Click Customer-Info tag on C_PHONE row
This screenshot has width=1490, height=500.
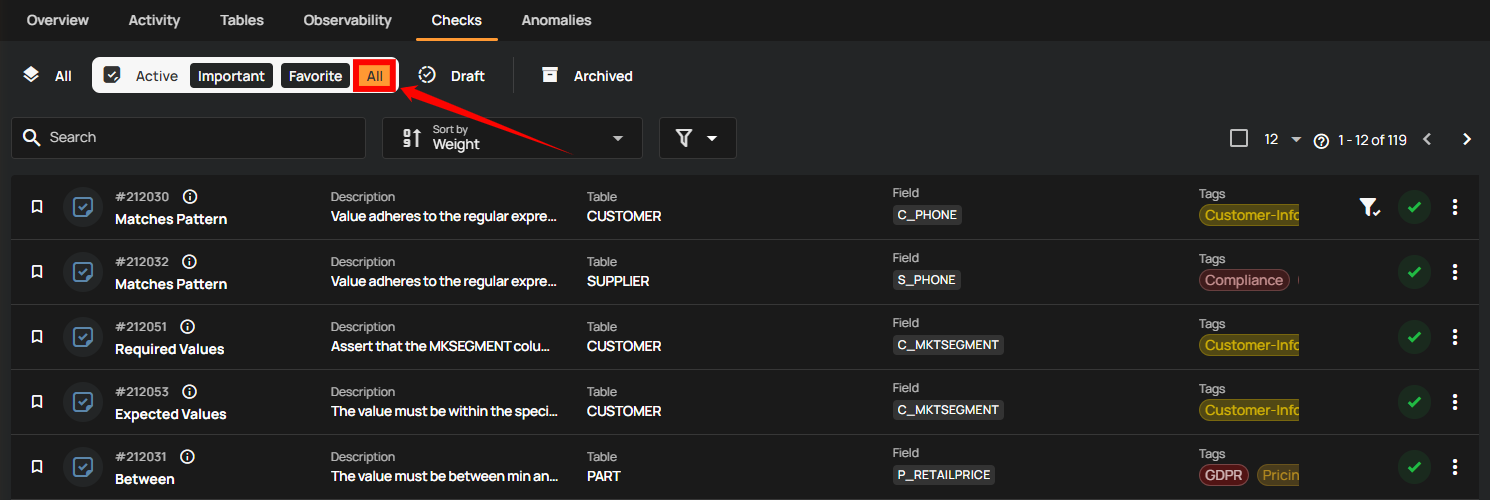pos(1249,215)
